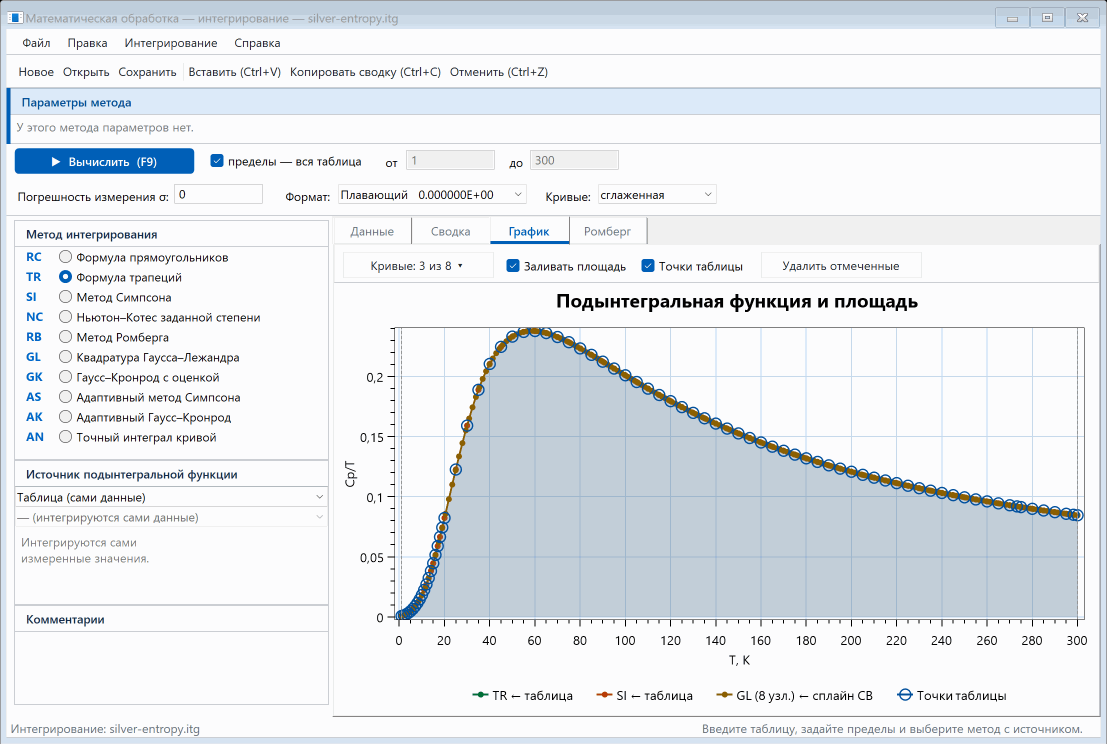Select Метод Симпсона radio button
Viewport: 1107px width, 744px height.
pyautogui.click(x=66, y=297)
